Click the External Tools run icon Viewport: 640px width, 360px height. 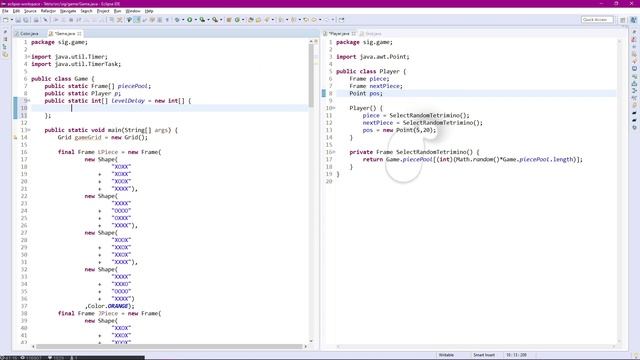click(215, 20)
